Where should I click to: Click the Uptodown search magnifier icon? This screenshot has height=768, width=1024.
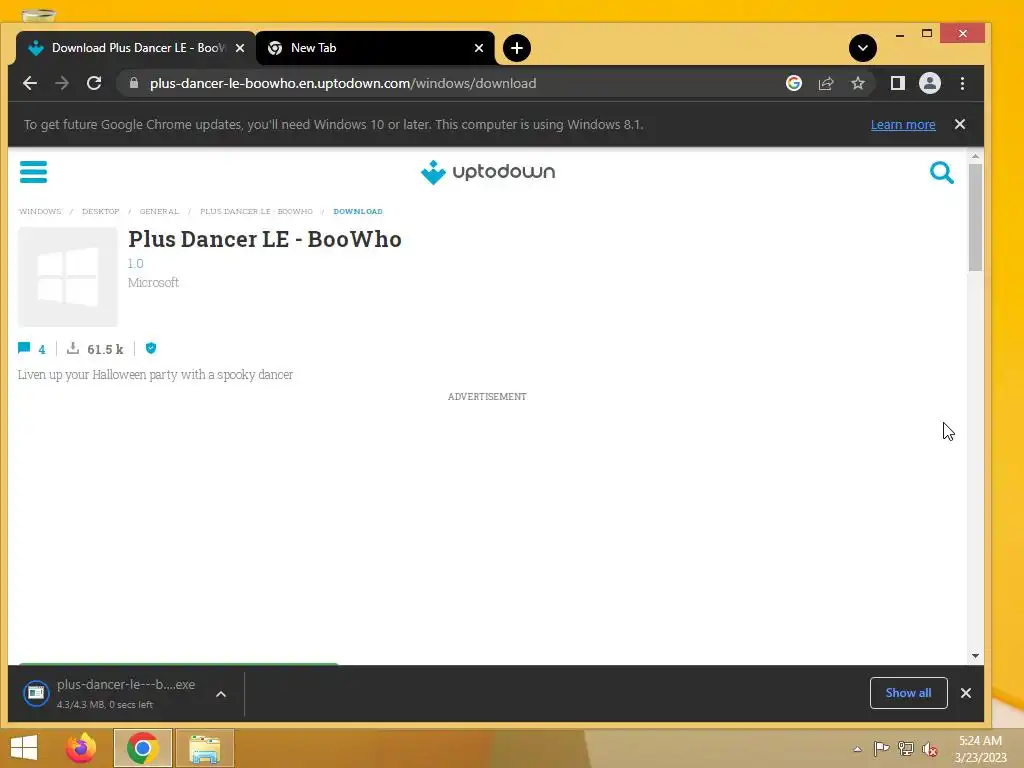941,172
